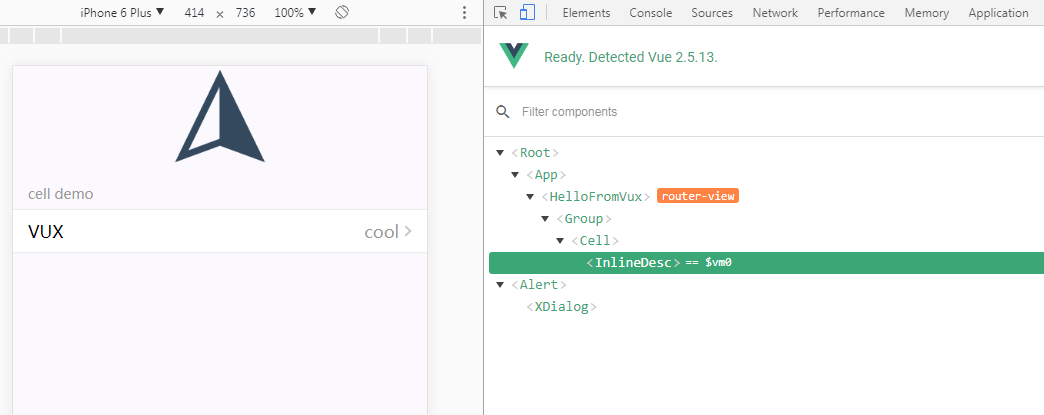Toggle the device toolbar icon
The width and height of the screenshot is (1044, 415).
(x=527, y=13)
